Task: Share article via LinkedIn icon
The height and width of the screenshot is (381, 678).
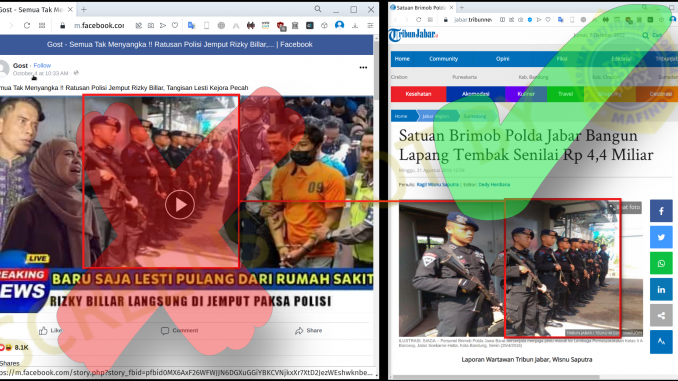Action: (661, 289)
